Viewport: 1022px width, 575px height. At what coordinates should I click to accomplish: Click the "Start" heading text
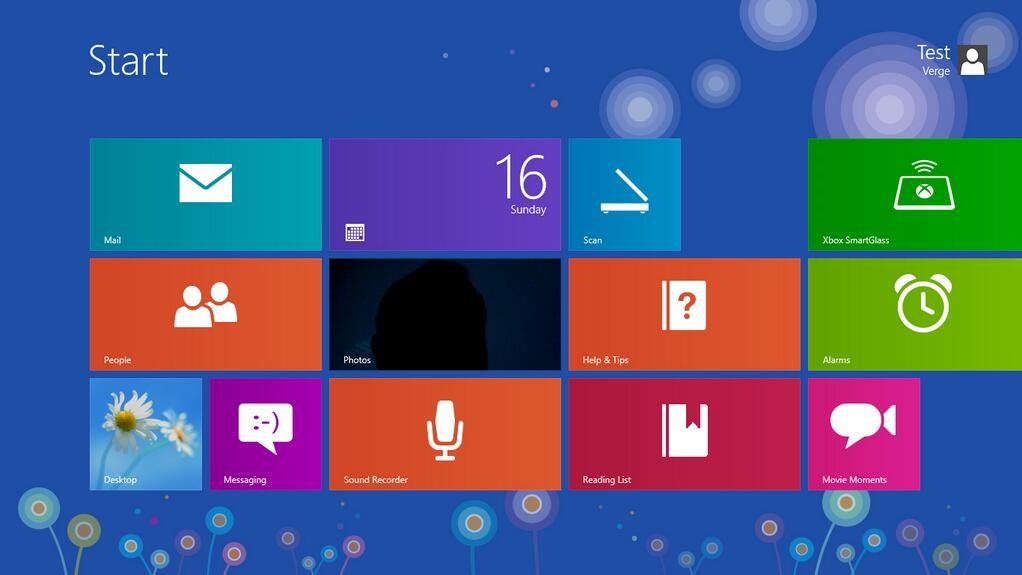tap(128, 61)
